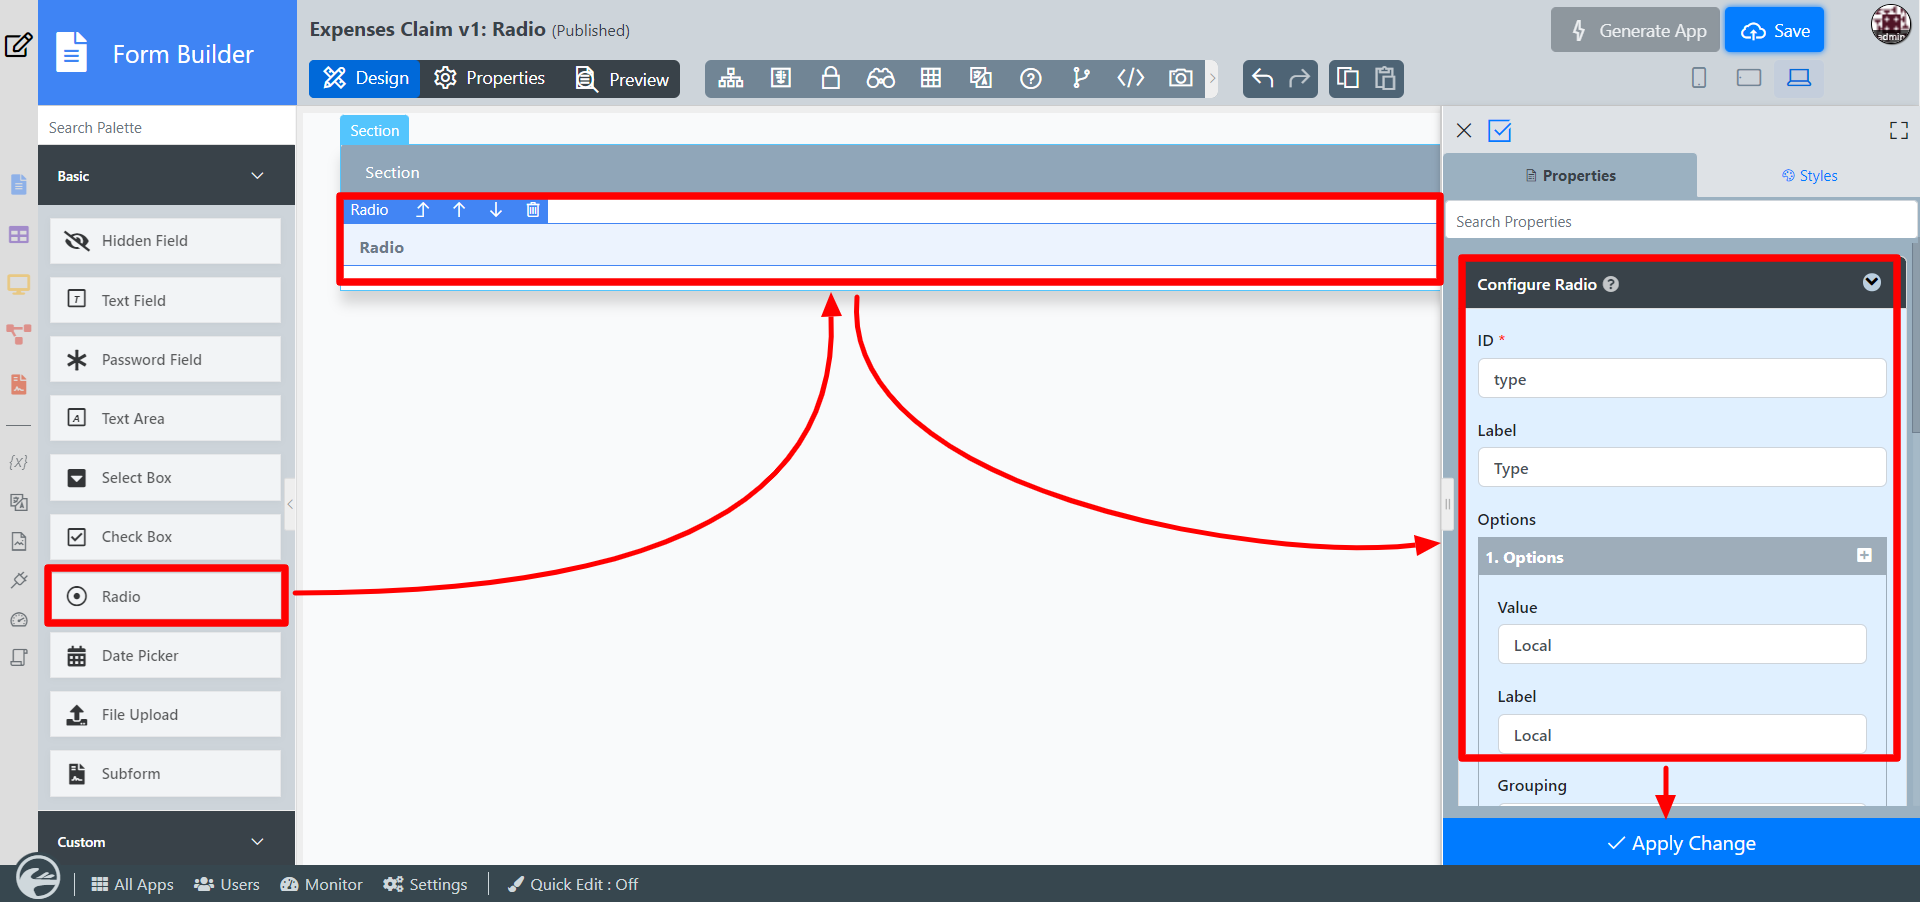
Task: Select the Properties tab in side panel
Action: pyautogui.click(x=1570, y=176)
